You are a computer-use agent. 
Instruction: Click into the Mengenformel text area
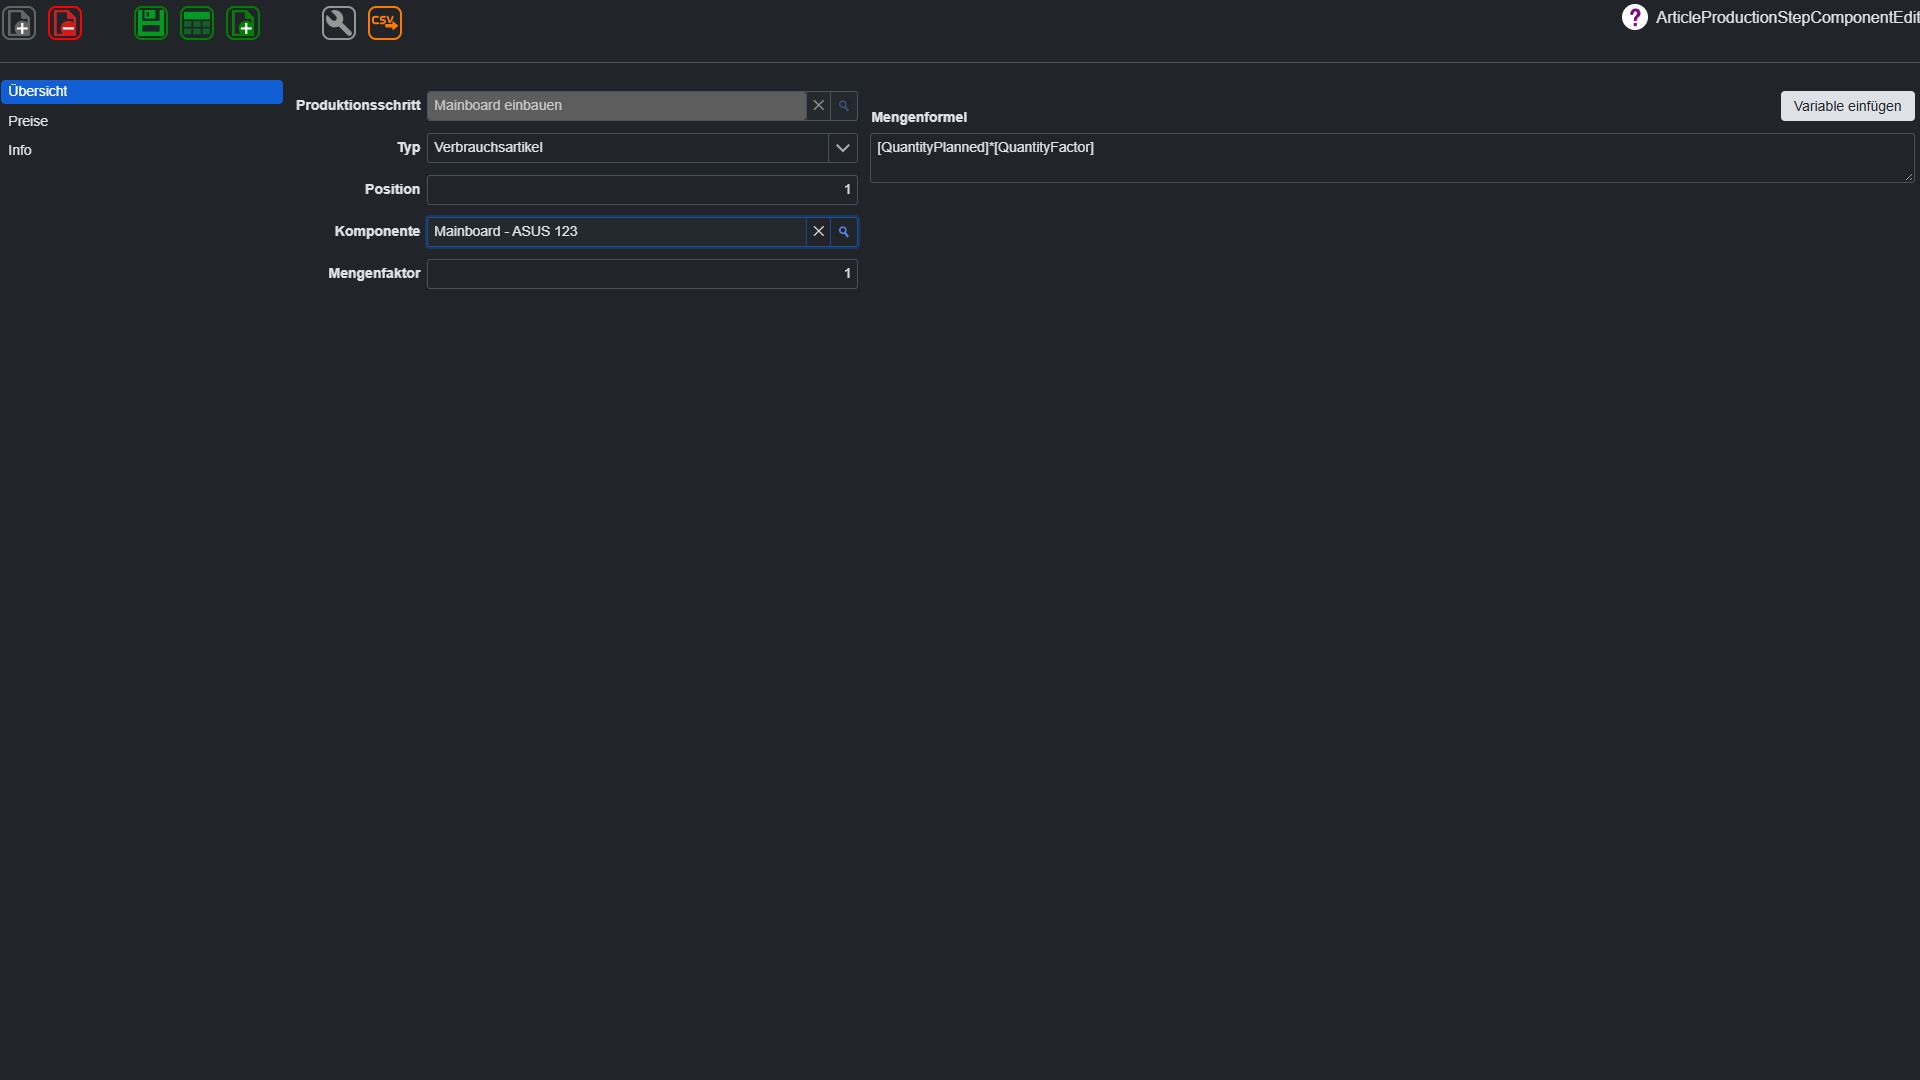[x=1392, y=158]
